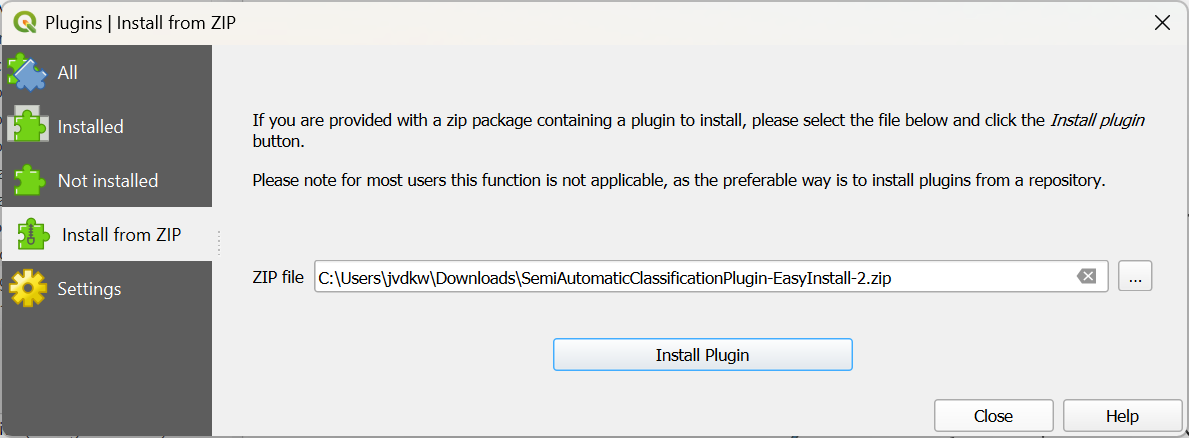Close the Plugins dialog window with the X

coord(1162,22)
